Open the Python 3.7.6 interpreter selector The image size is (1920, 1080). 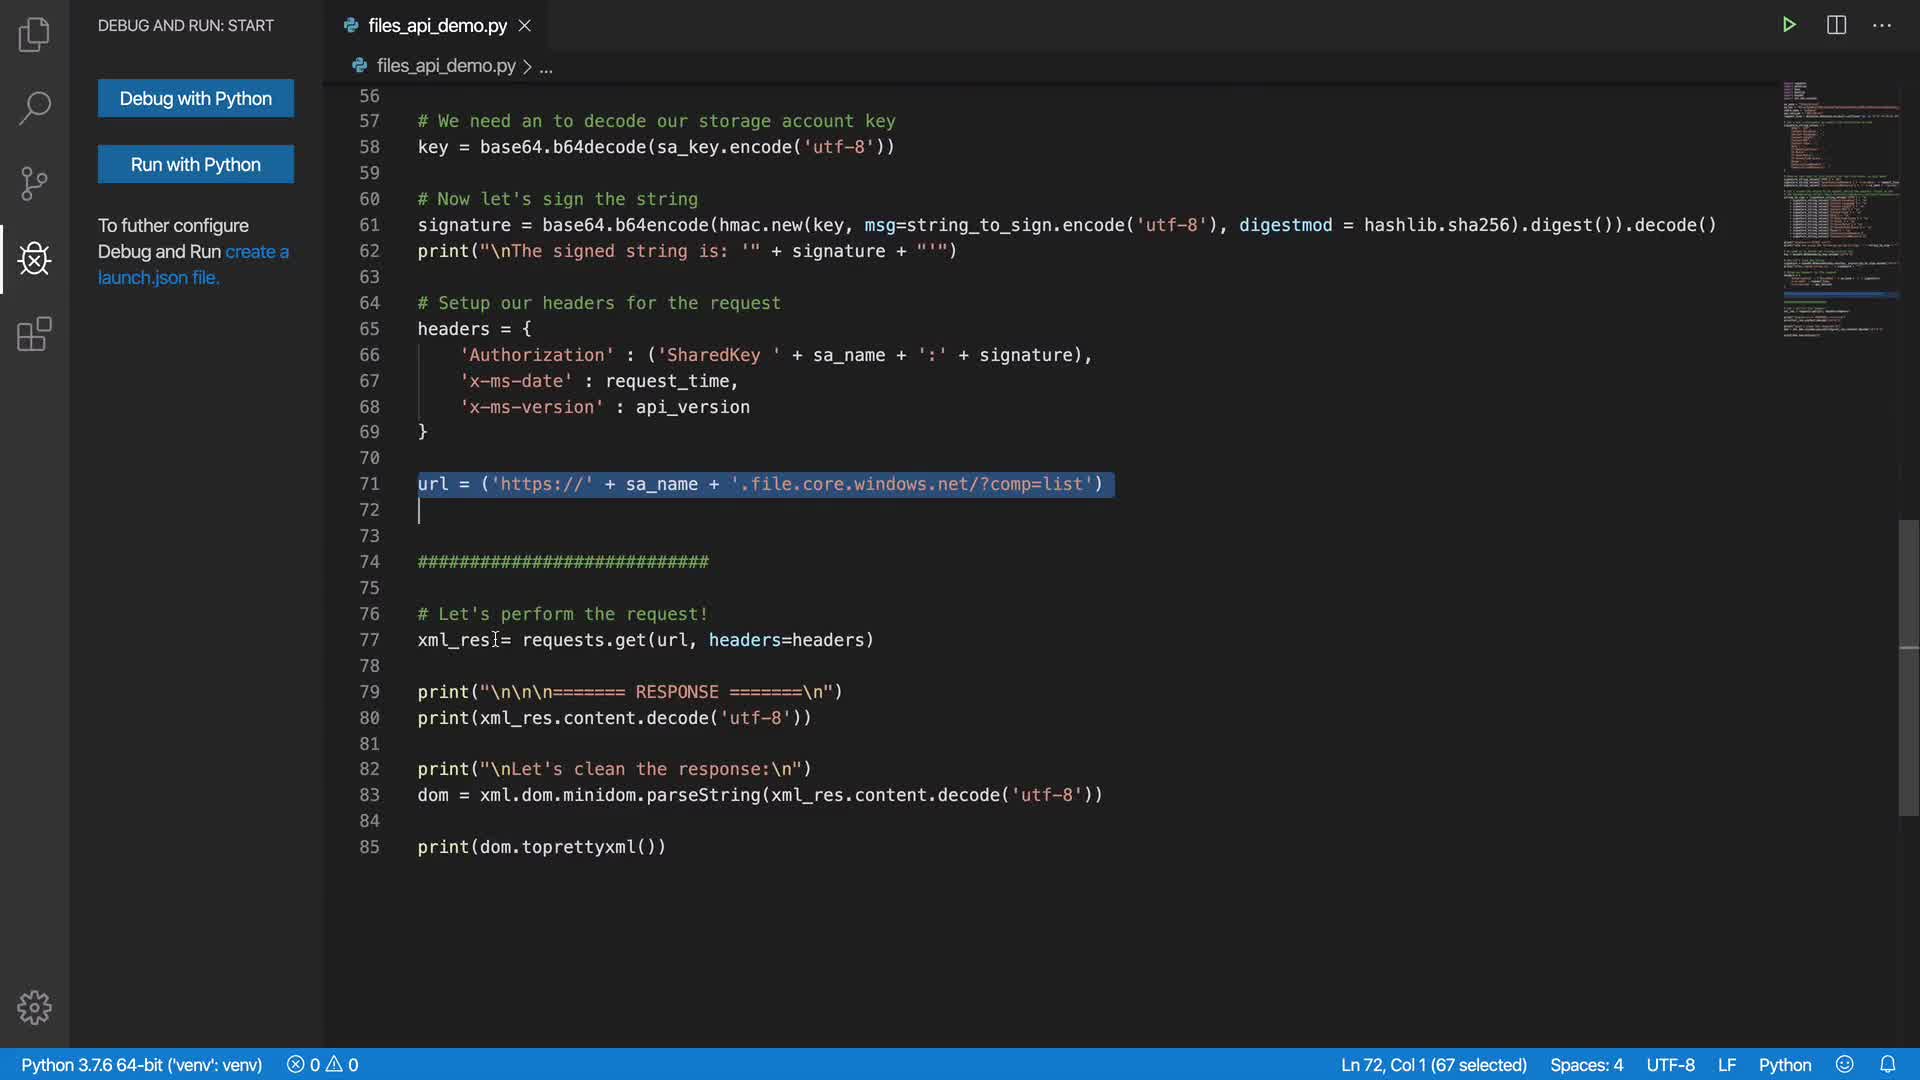click(141, 1065)
